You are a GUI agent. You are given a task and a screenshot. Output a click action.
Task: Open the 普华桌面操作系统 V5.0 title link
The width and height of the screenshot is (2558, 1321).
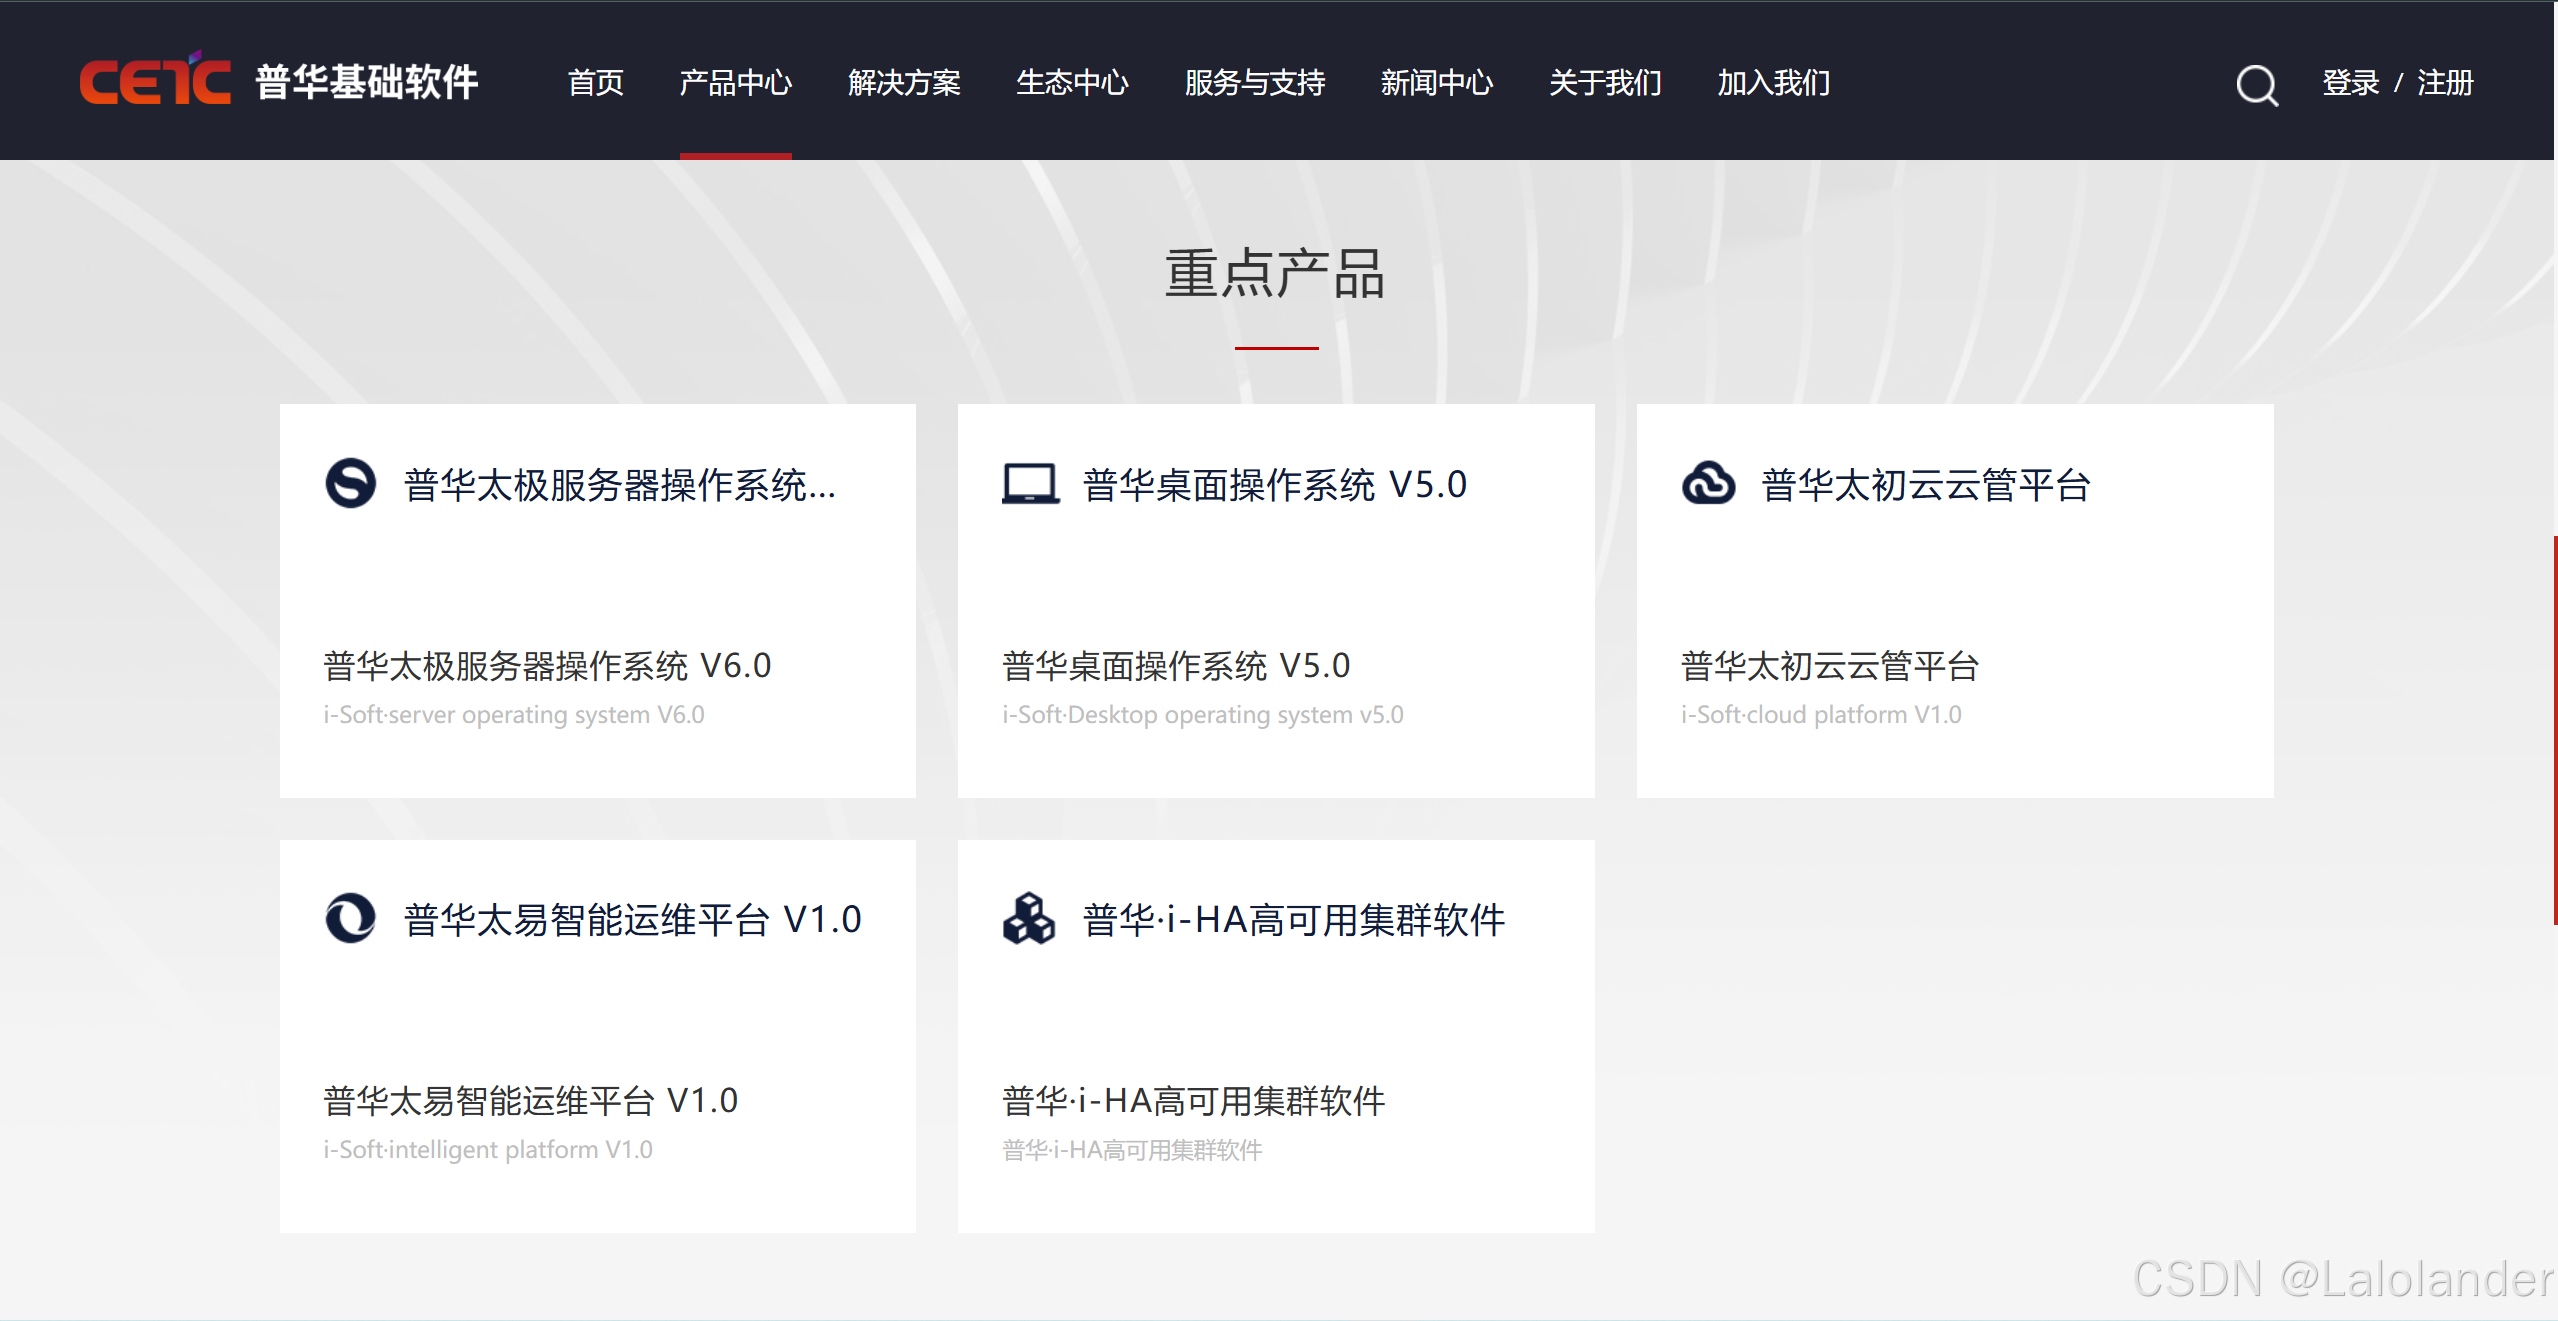(1274, 485)
